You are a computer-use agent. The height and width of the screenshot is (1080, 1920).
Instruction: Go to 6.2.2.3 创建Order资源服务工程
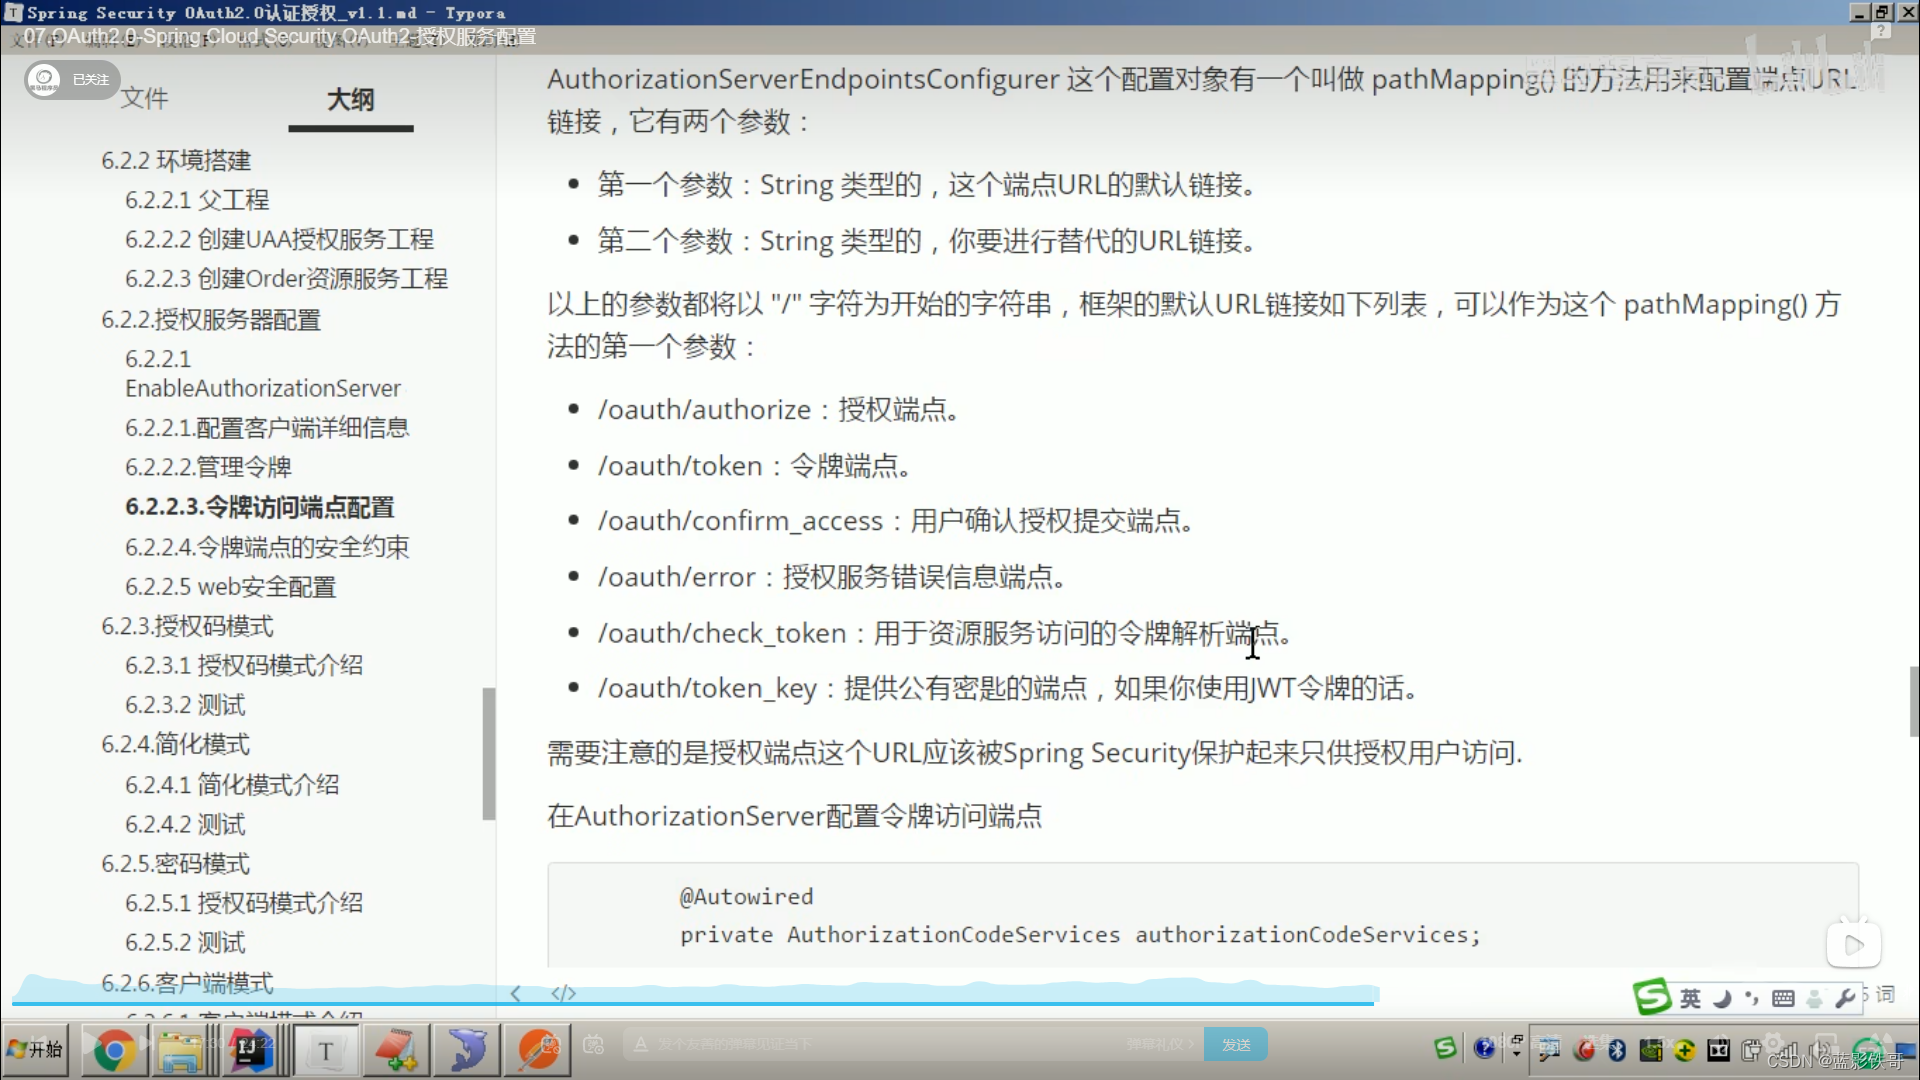point(286,278)
